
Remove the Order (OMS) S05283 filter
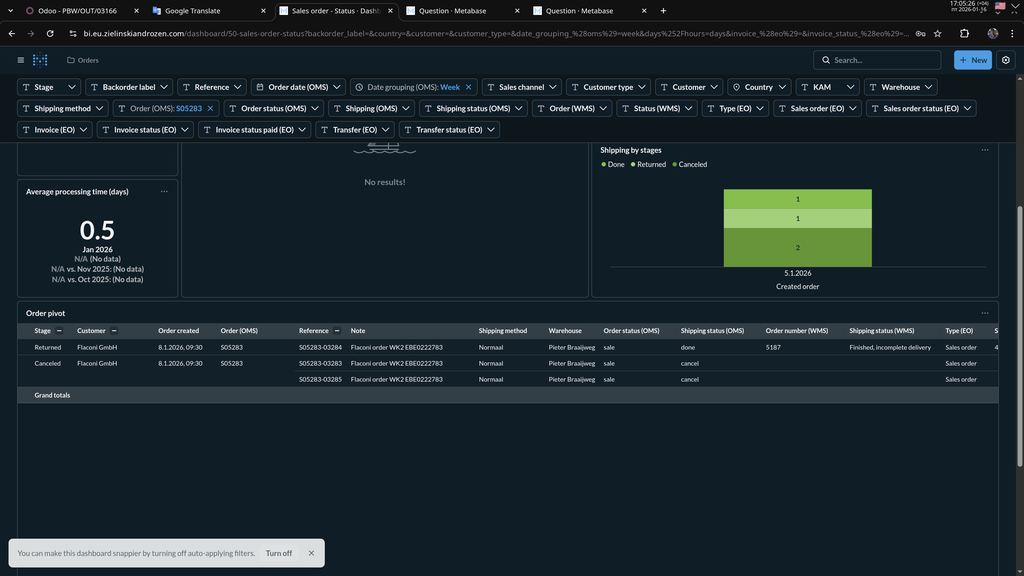pos(210,108)
